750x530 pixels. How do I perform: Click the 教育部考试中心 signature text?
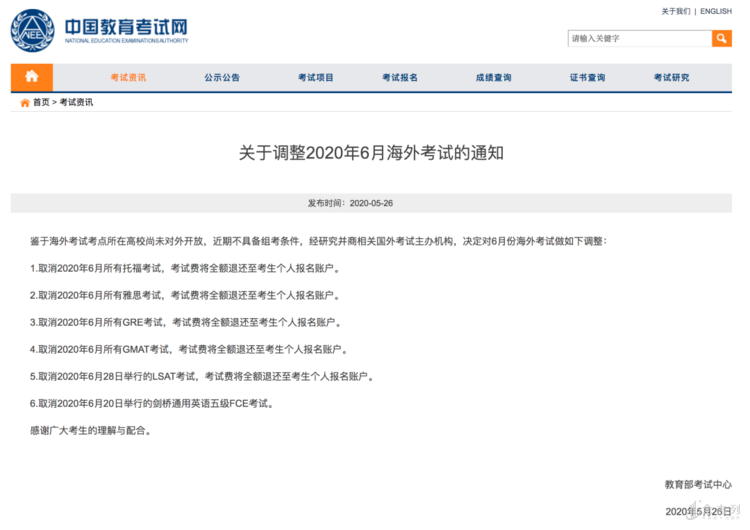point(697,484)
